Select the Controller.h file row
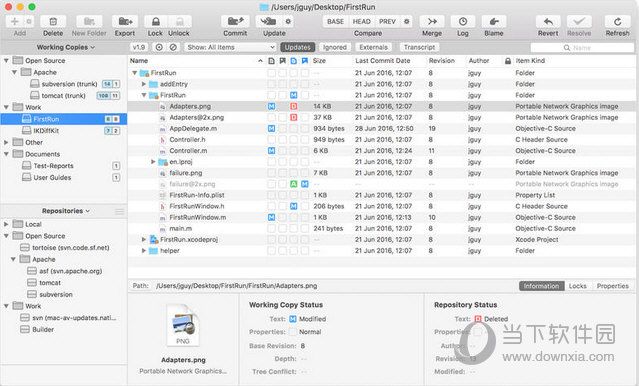639x386 pixels. 381,140
